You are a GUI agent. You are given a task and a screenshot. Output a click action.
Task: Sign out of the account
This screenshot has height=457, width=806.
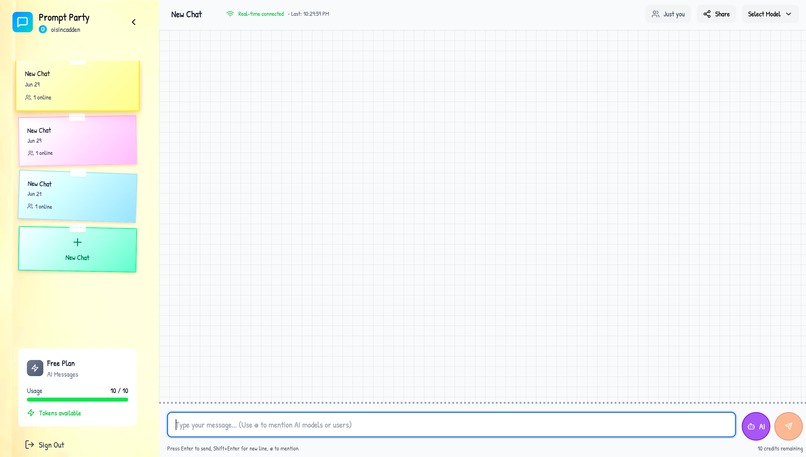45,445
